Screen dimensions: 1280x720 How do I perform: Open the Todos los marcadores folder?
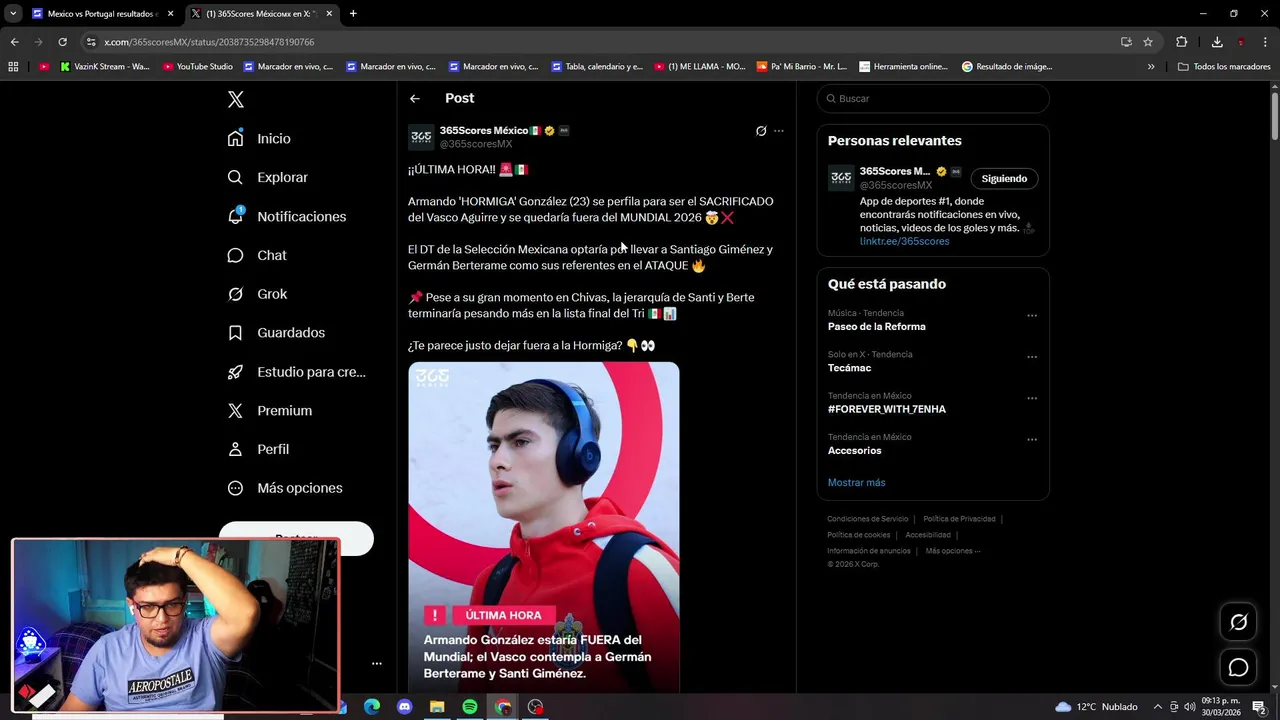[1224, 67]
